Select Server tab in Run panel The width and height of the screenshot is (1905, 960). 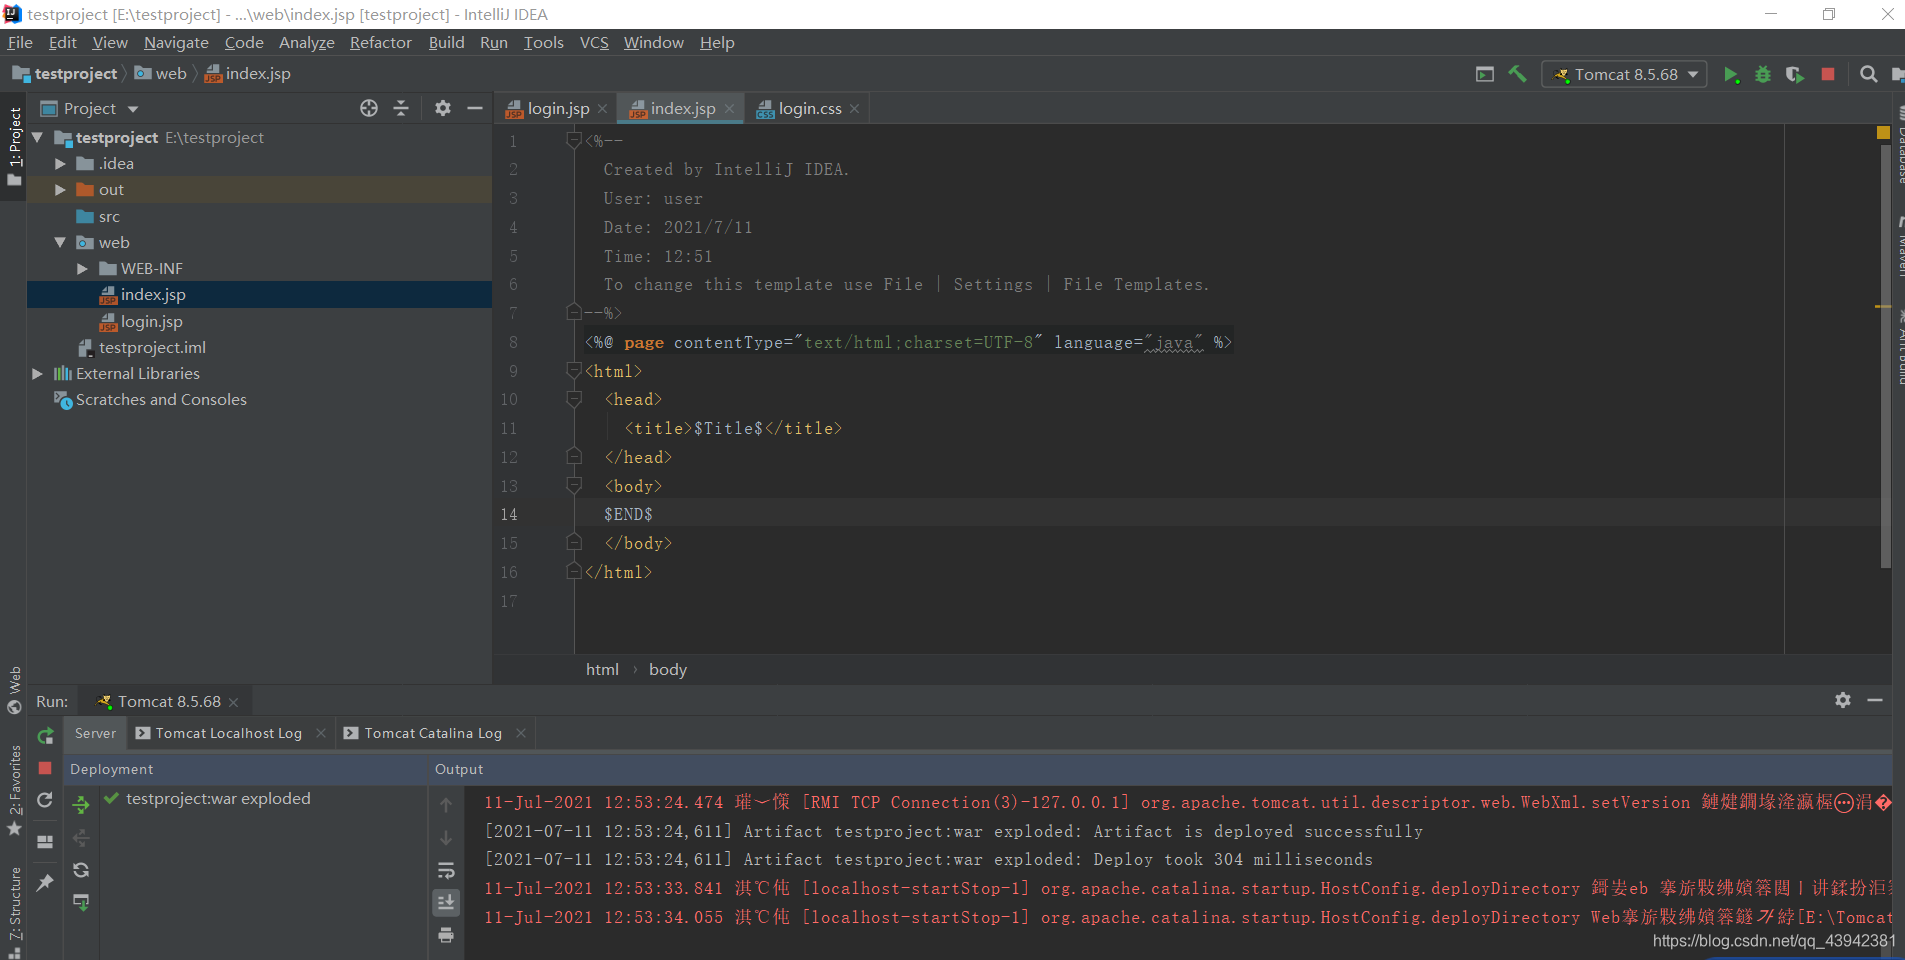pyautogui.click(x=95, y=733)
